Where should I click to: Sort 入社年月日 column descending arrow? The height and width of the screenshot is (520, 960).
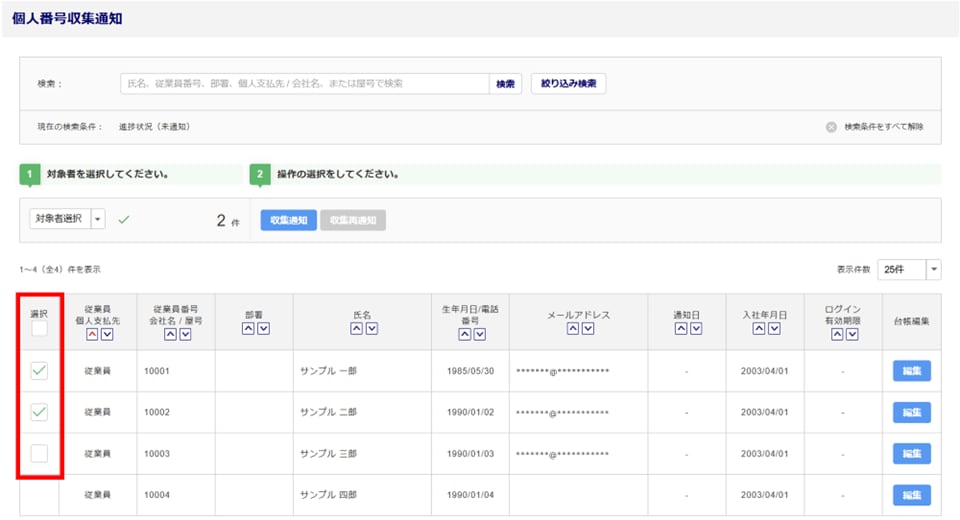(773, 329)
